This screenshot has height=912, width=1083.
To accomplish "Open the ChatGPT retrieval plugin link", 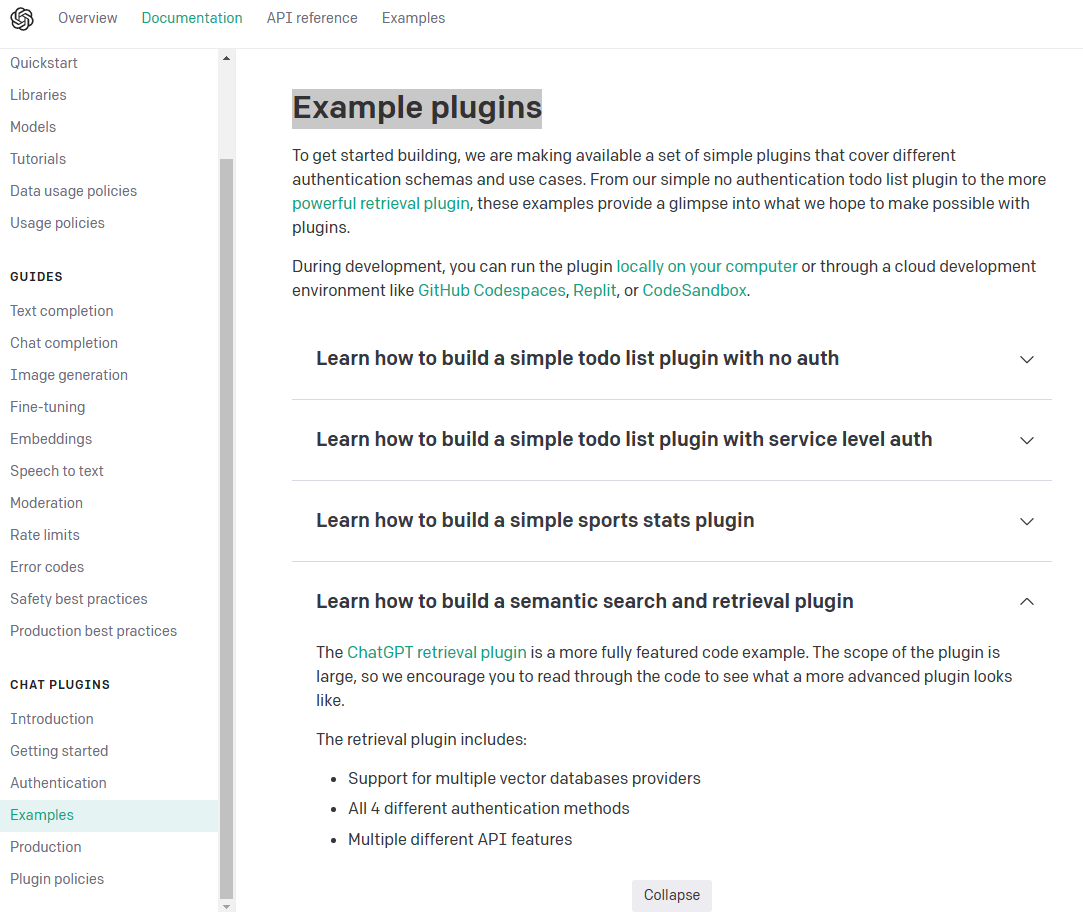I will point(437,652).
